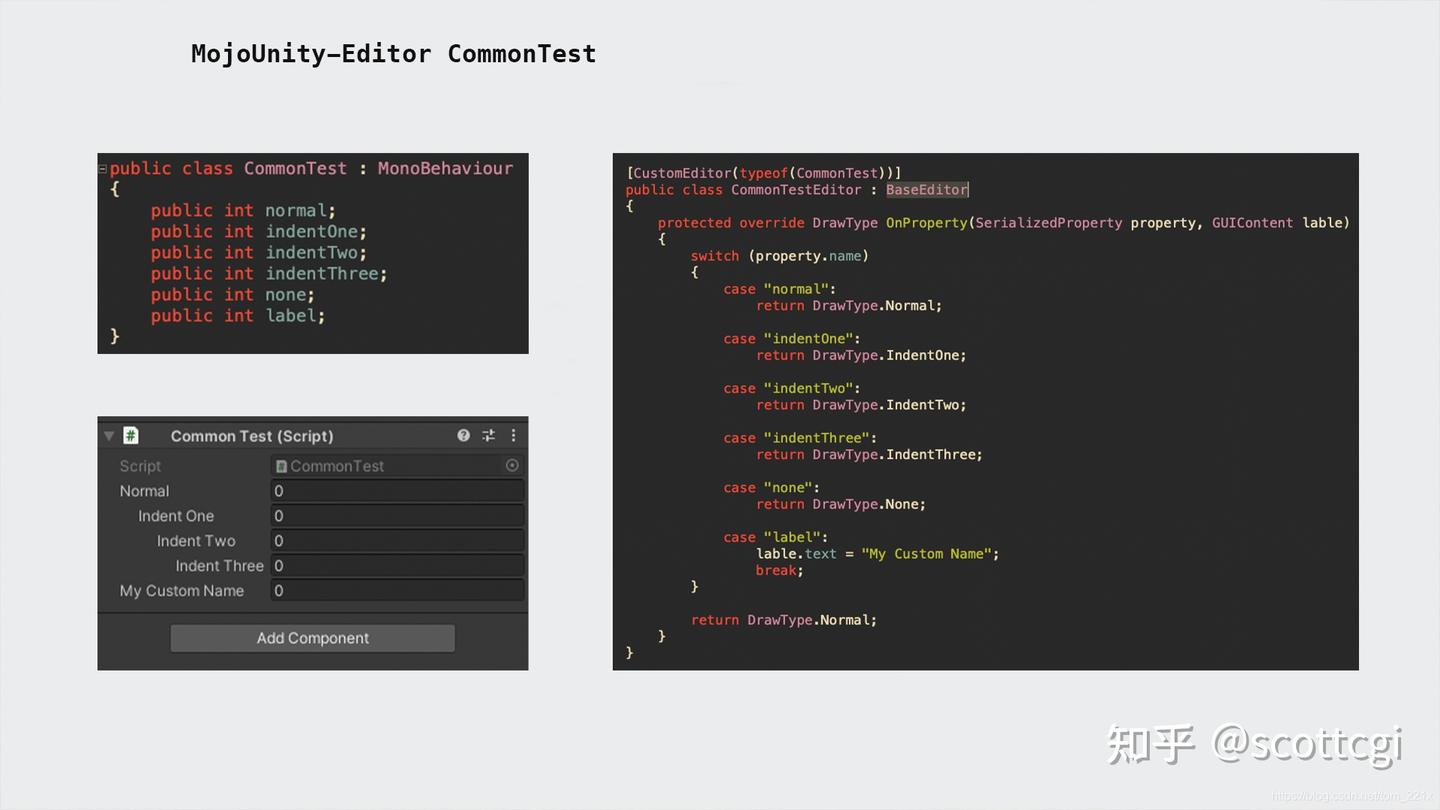1440x810 pixels.
Task: Click the line "public int label;"
Action: [238, 316]
